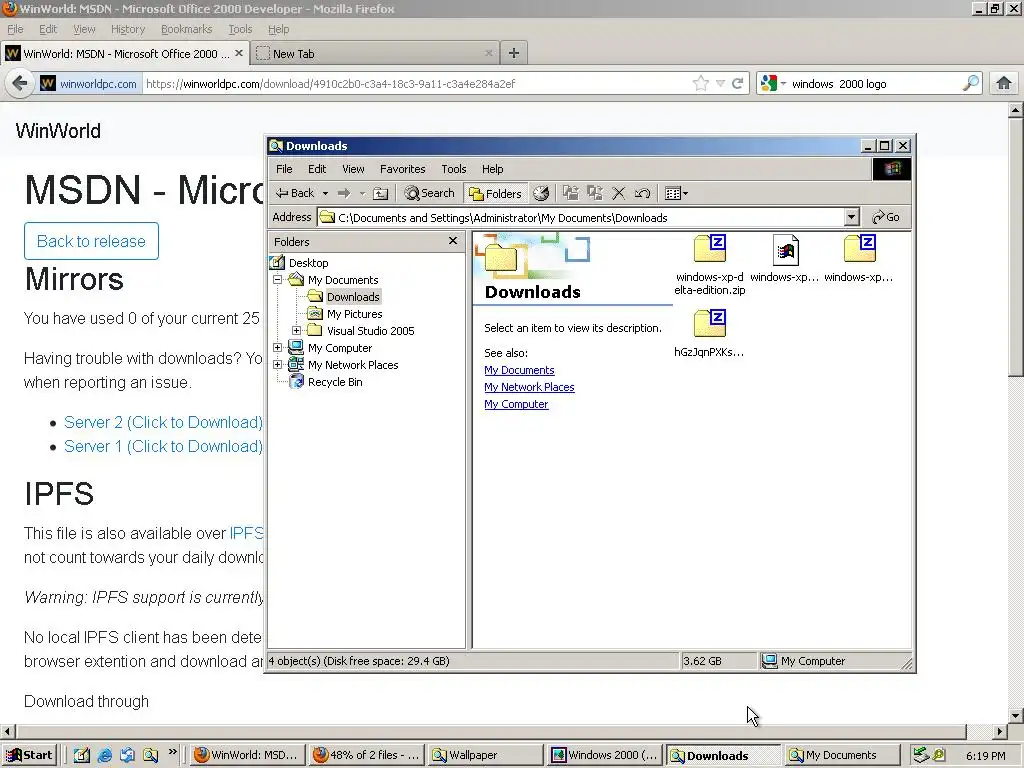The height and width of the screenshot is (768, 1024).
Task: Select the windows-xp file with Windows flag icon
Action: click(x=785, y=259)
